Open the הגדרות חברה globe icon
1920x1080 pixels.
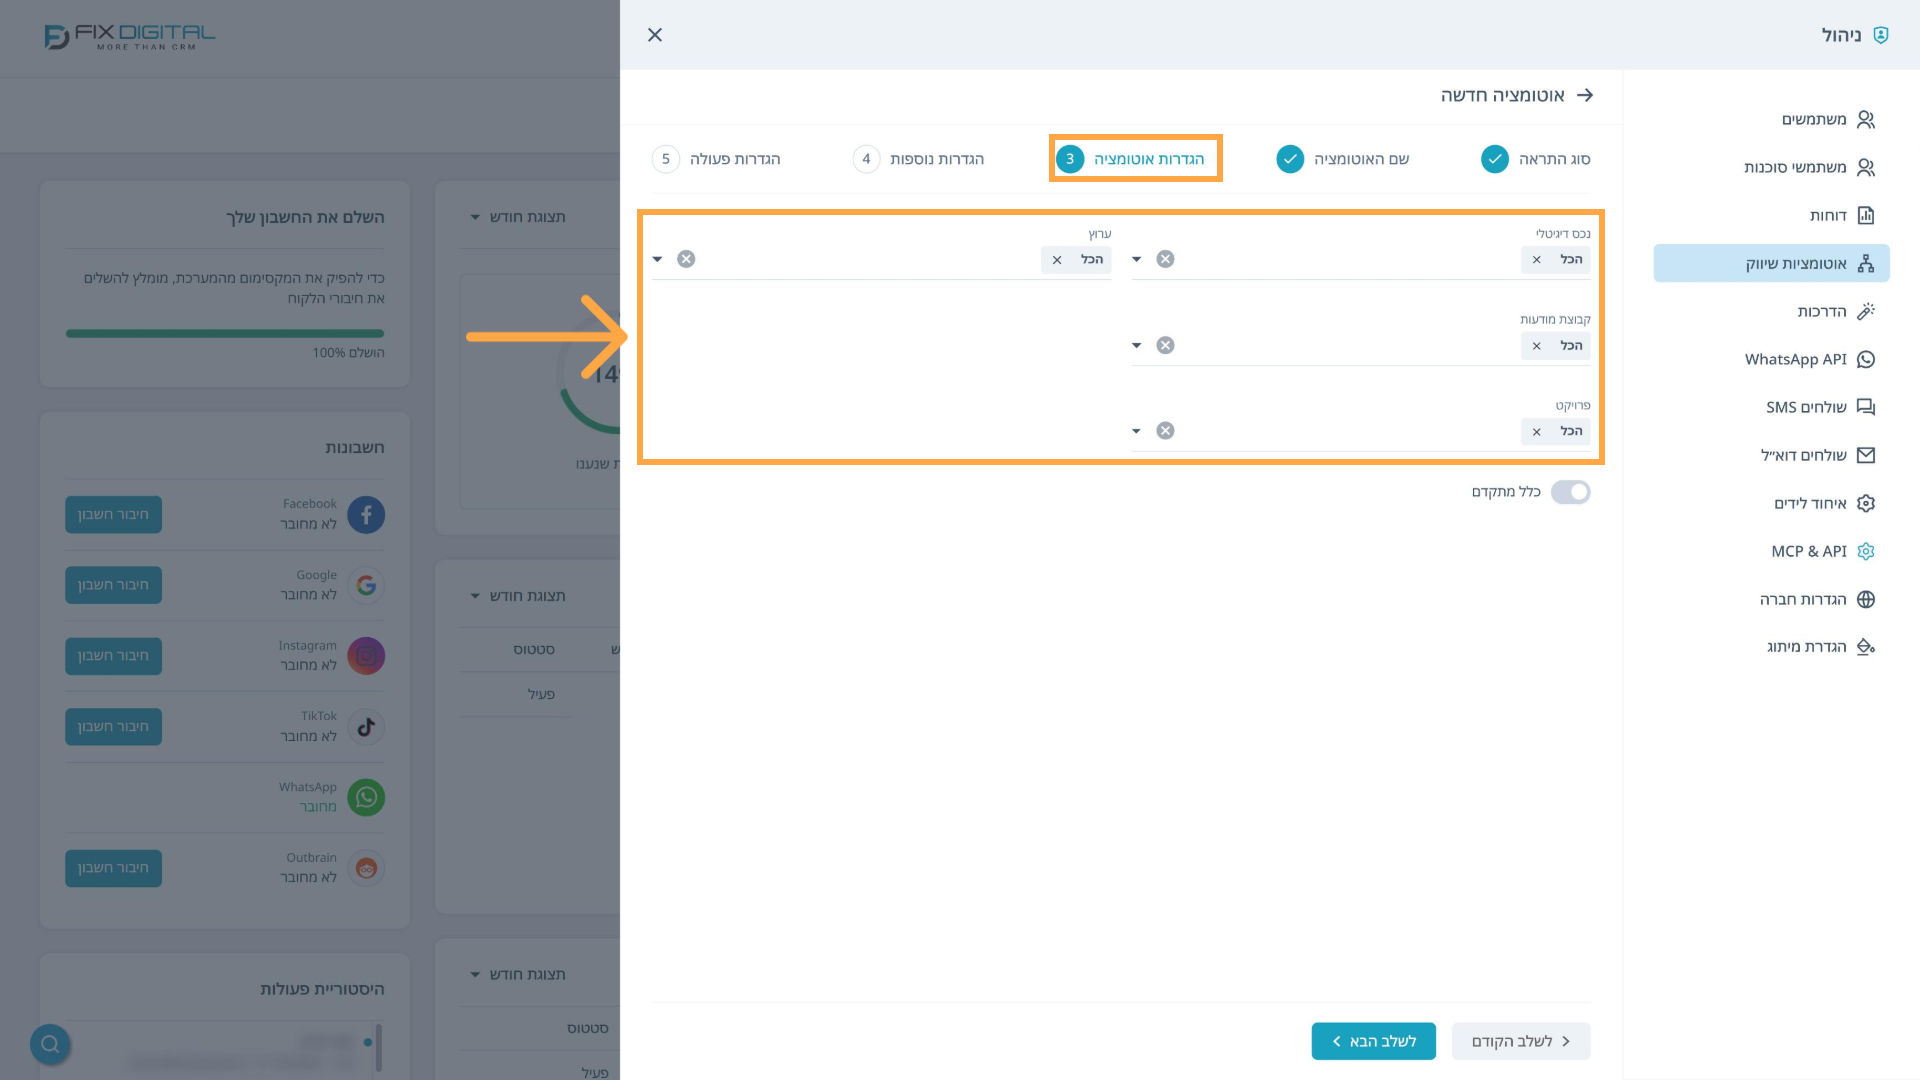pos(1866,599)
